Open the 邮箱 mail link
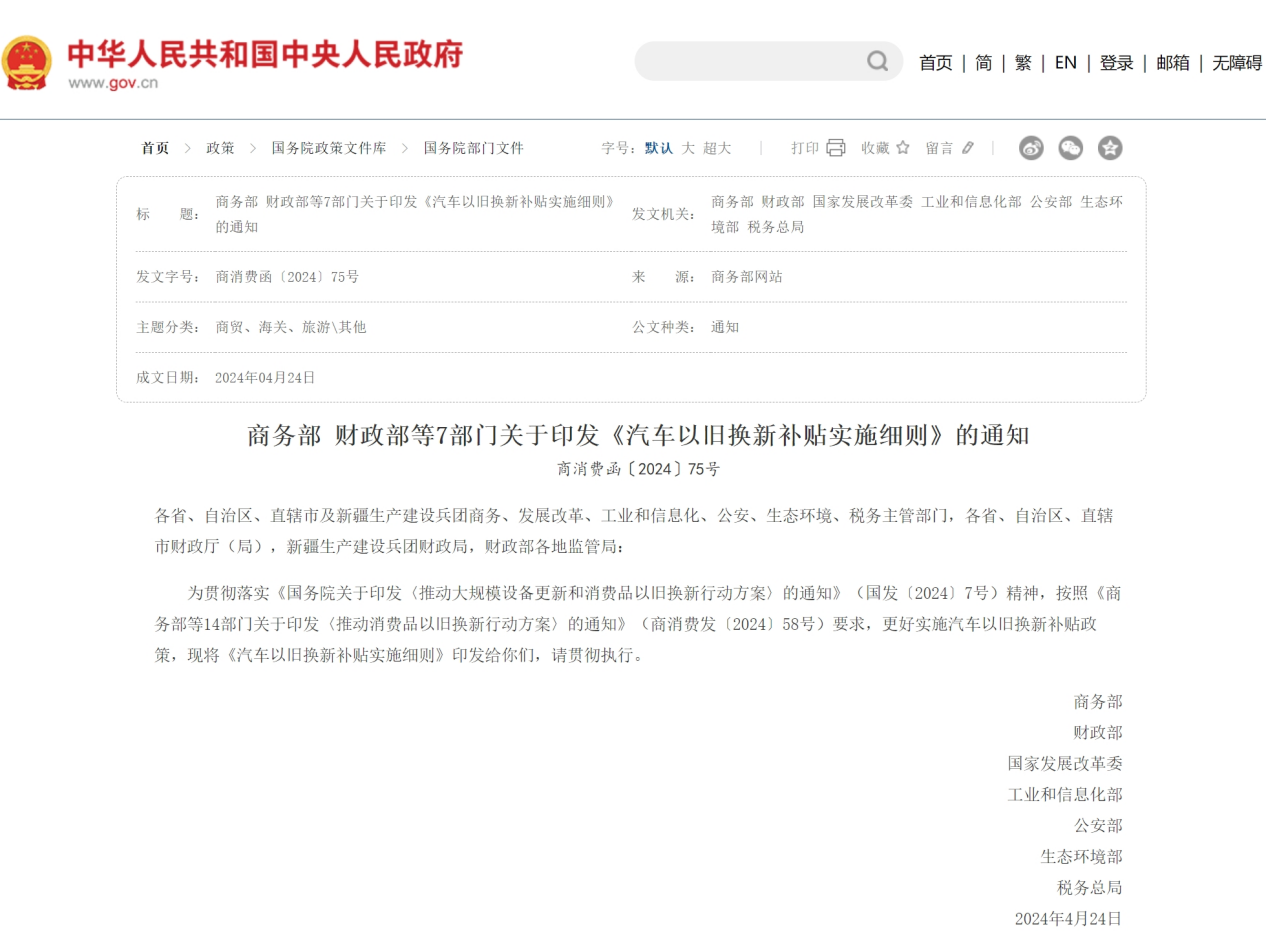This screenshot has height=949, width=1266. coord(1173,63)
